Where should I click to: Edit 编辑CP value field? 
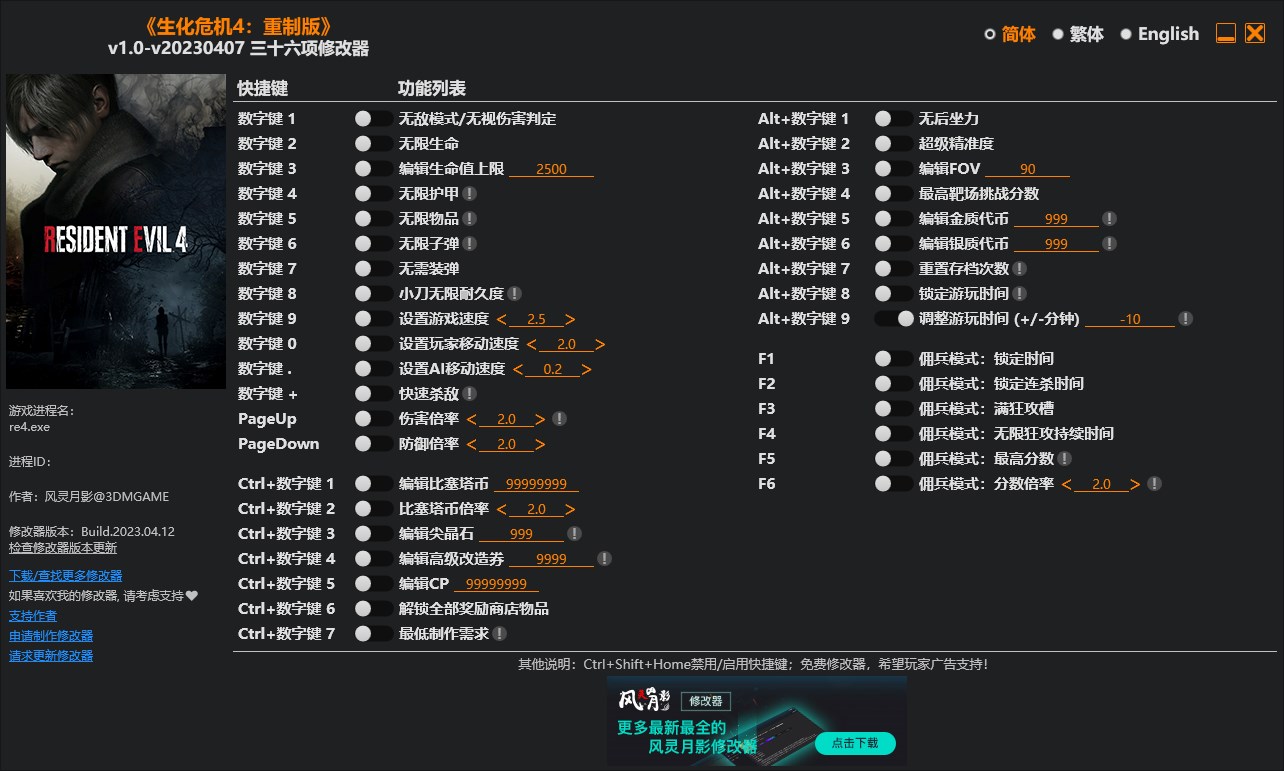click(496, 584)
